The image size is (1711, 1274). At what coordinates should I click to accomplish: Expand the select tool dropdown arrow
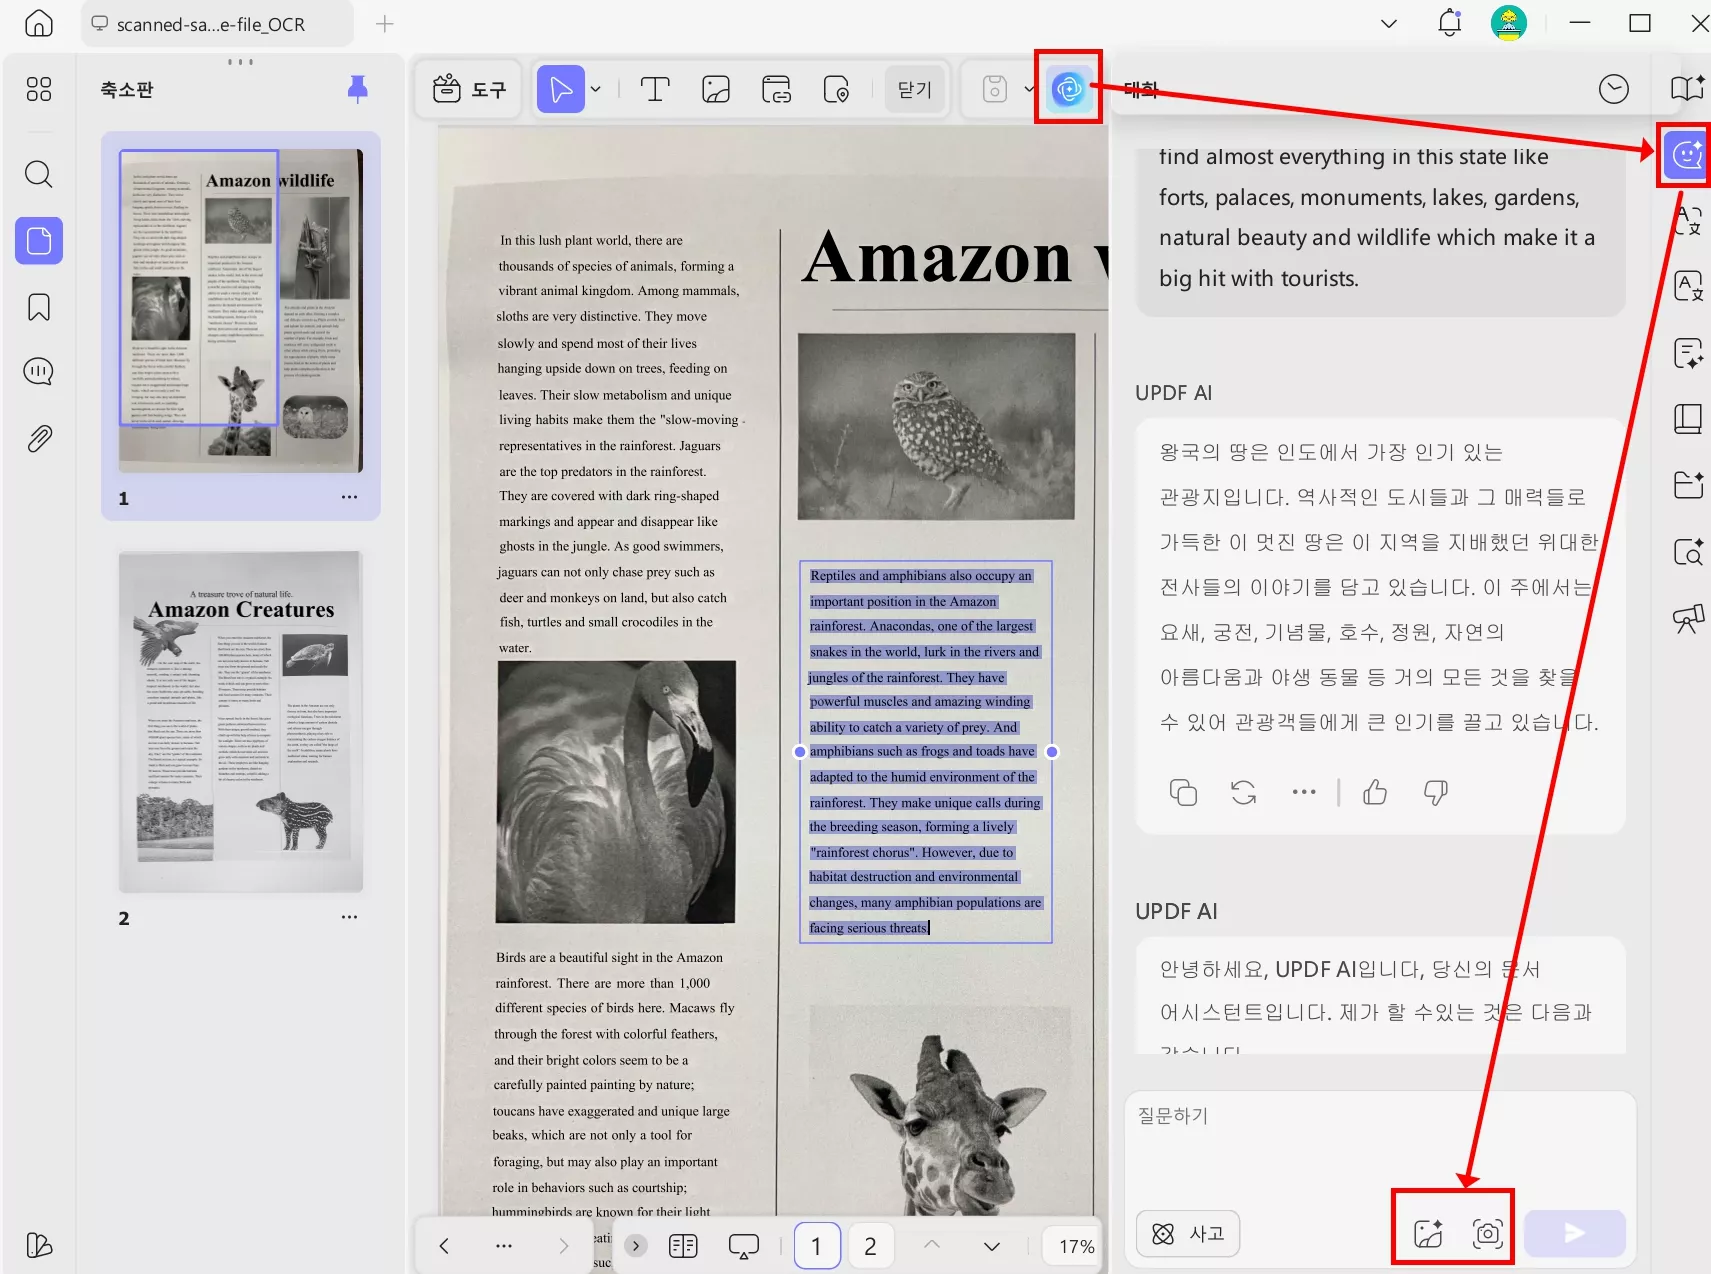(x=596, y=90)
